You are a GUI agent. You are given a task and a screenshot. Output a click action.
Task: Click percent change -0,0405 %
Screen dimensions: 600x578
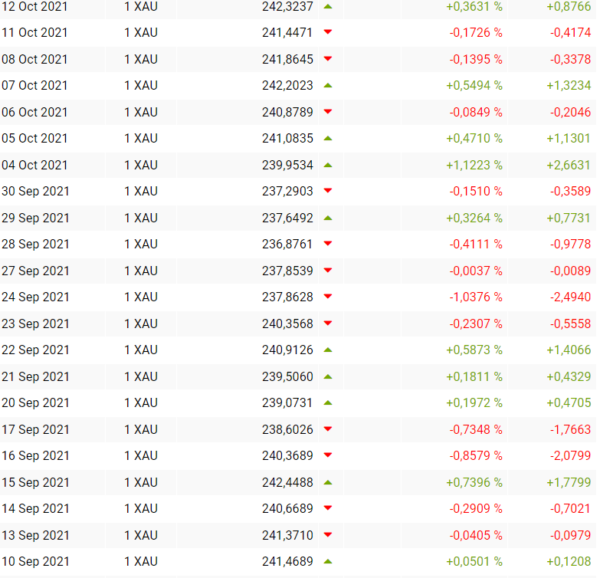click(476, 535)
